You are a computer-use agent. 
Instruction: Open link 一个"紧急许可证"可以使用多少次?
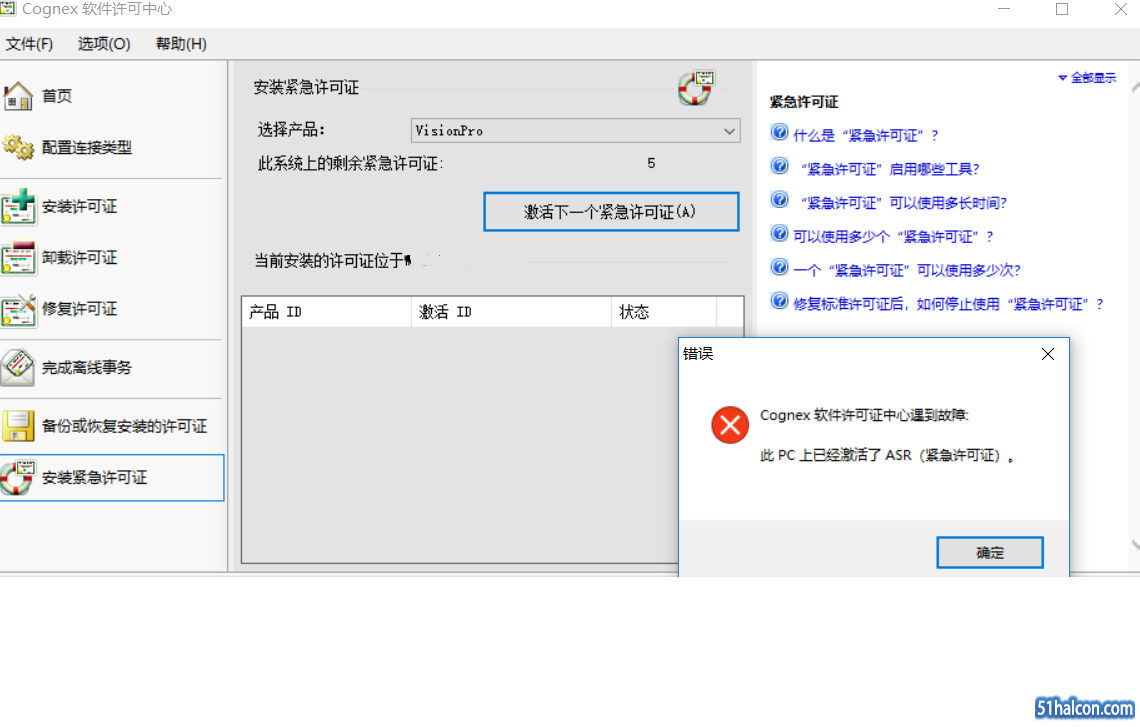tap(907, 270)
